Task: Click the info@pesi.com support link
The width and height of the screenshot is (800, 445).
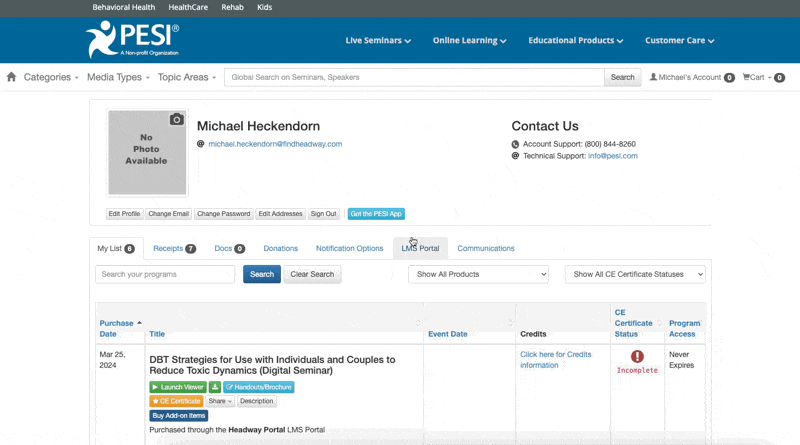Action: coord(613,156)
